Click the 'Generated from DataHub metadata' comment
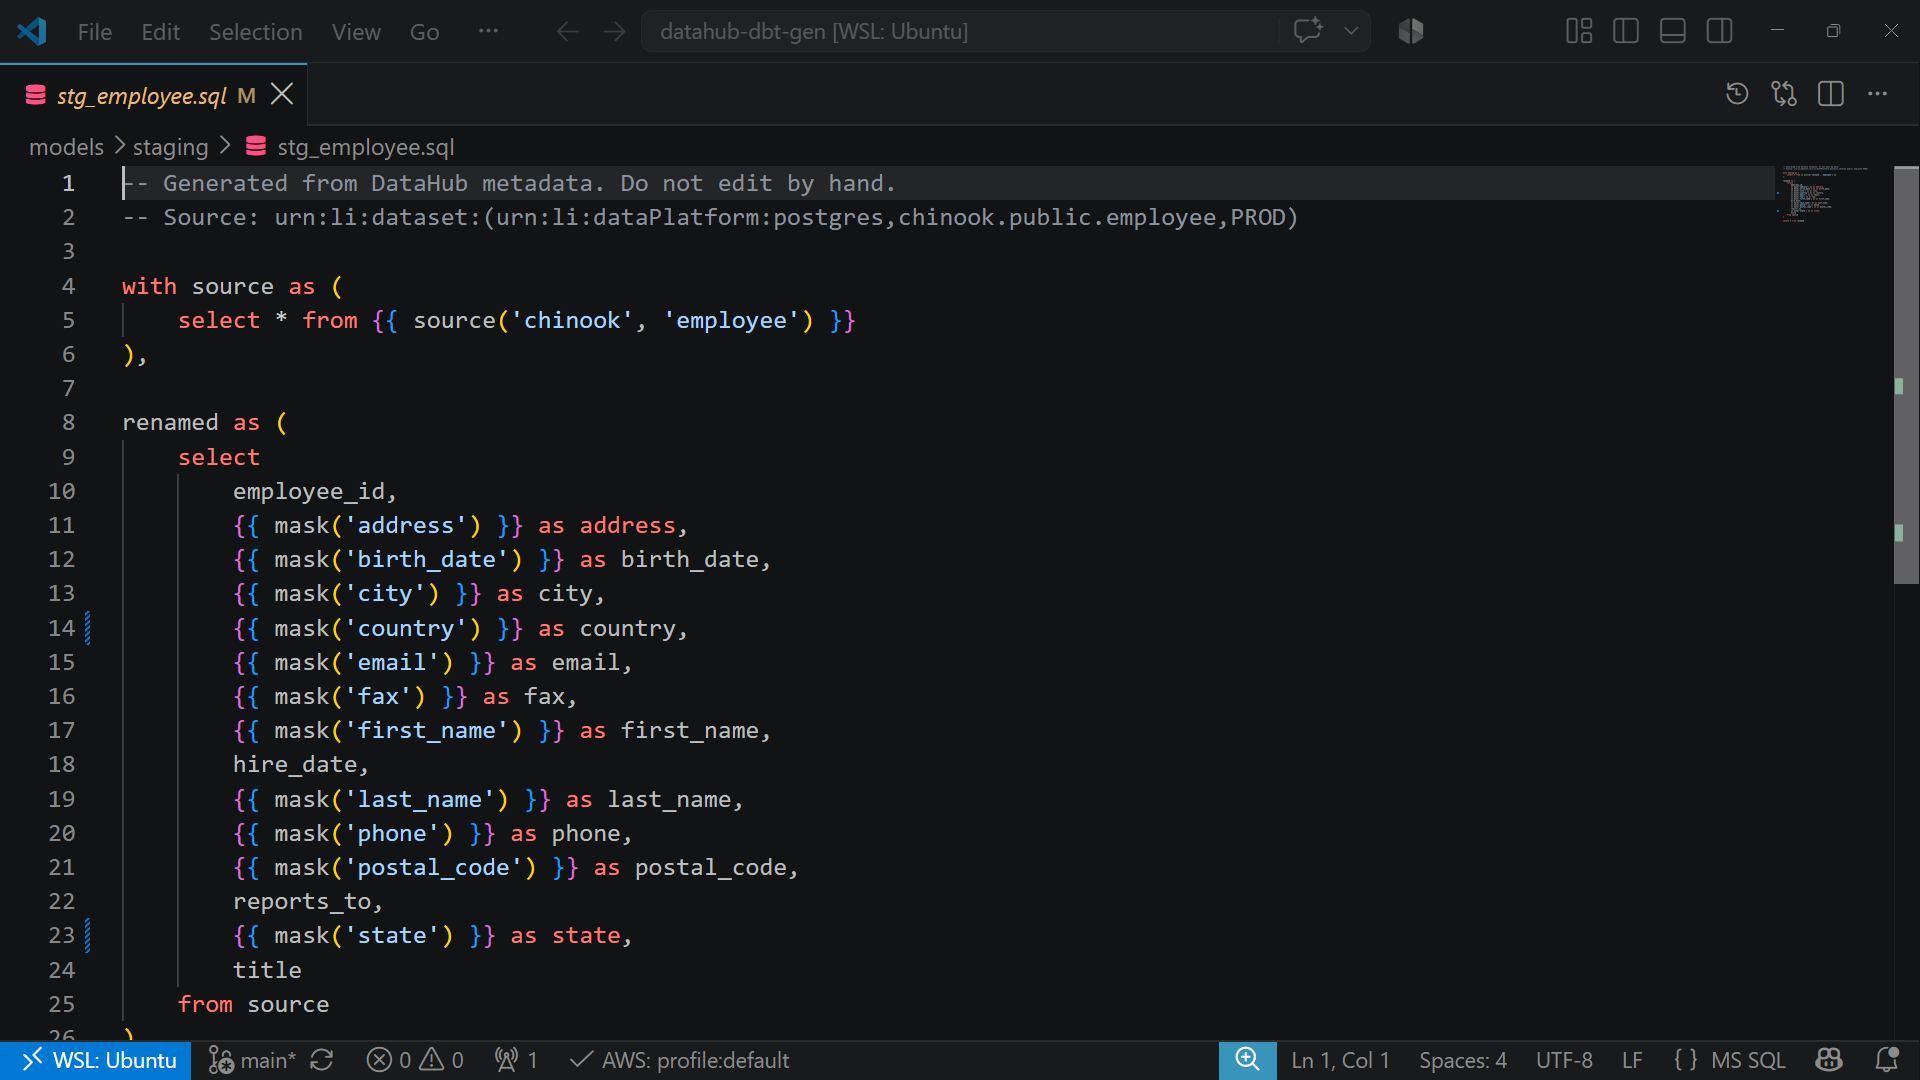Image resolution: width=1920 pixels, height=1080 pixels. click(x=509, y=183)
